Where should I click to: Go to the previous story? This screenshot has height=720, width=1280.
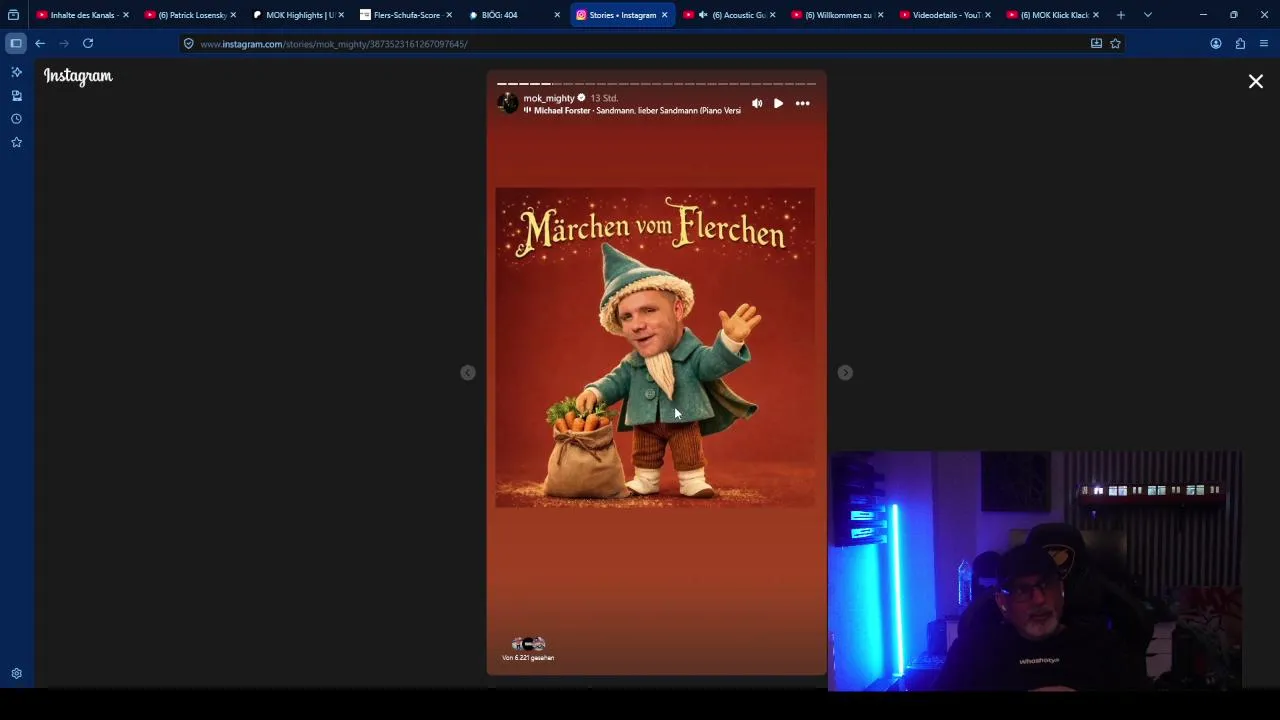tap(467, 372)
